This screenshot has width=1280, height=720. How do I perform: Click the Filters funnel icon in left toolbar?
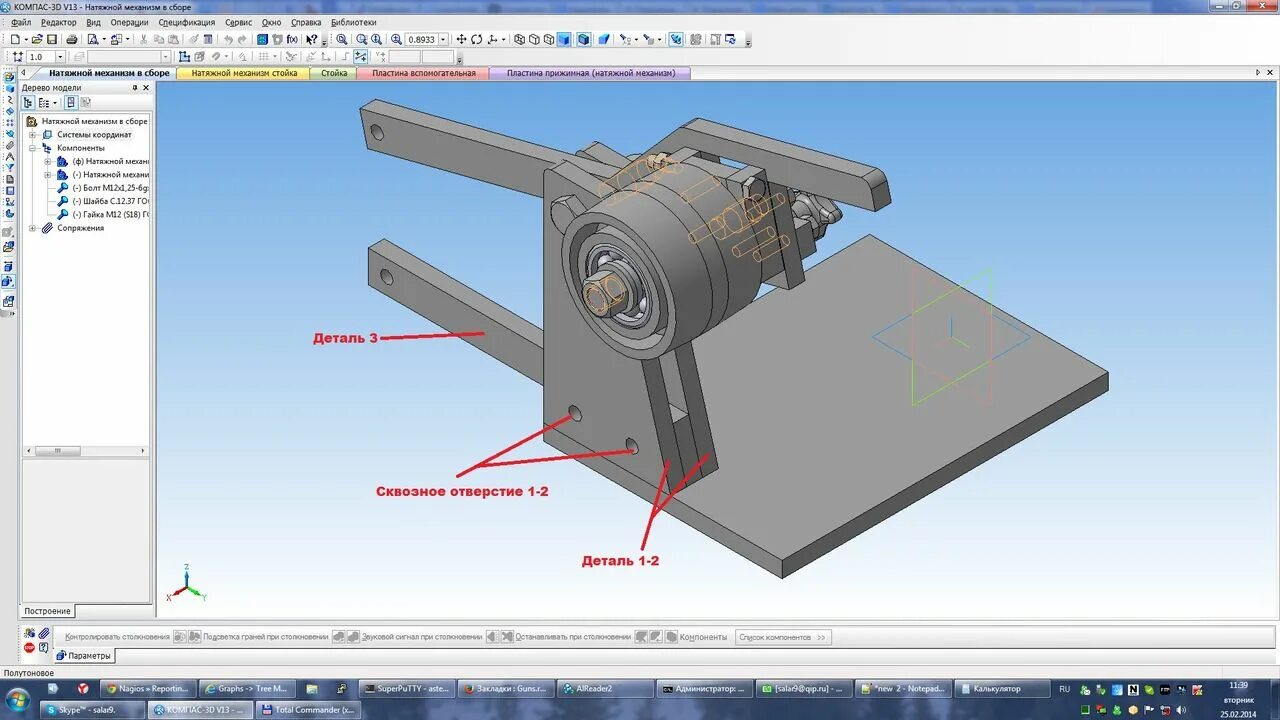tap(10, 167)
